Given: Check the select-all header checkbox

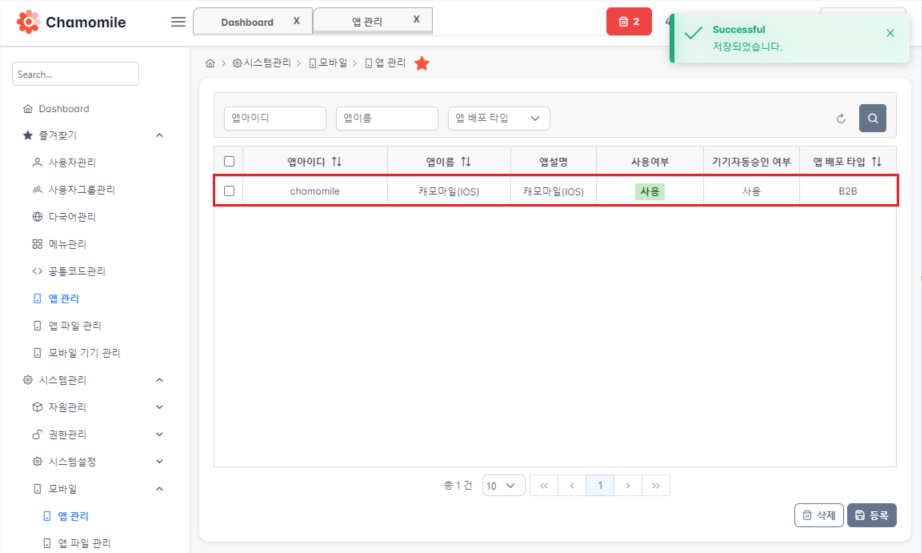Looking at the screenshot, I should pos(229,161).
